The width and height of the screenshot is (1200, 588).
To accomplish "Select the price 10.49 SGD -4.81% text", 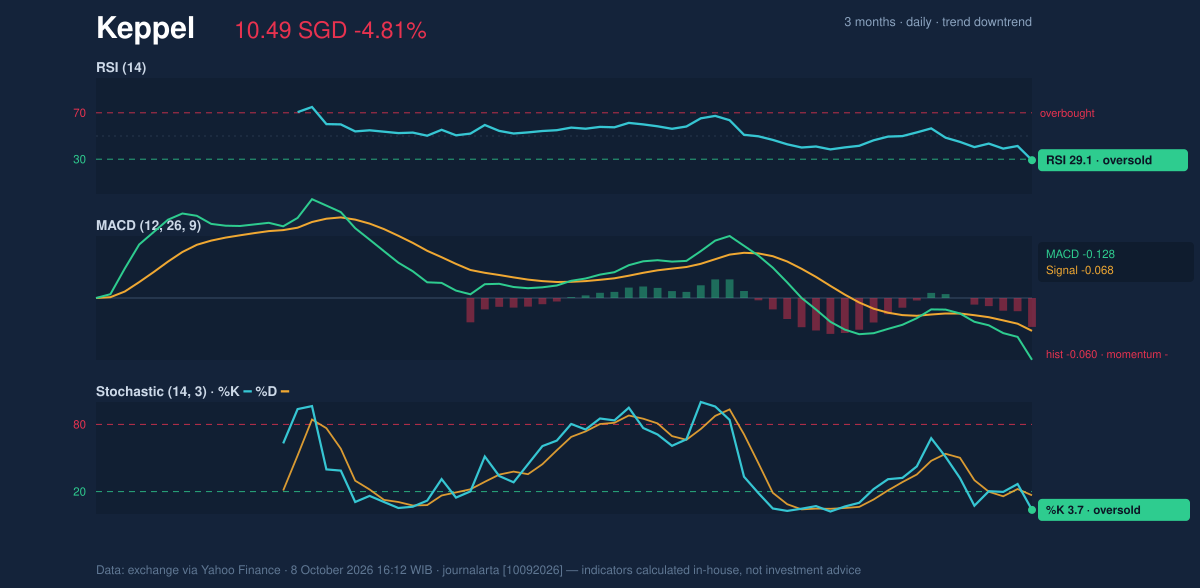I will (330, 31).
